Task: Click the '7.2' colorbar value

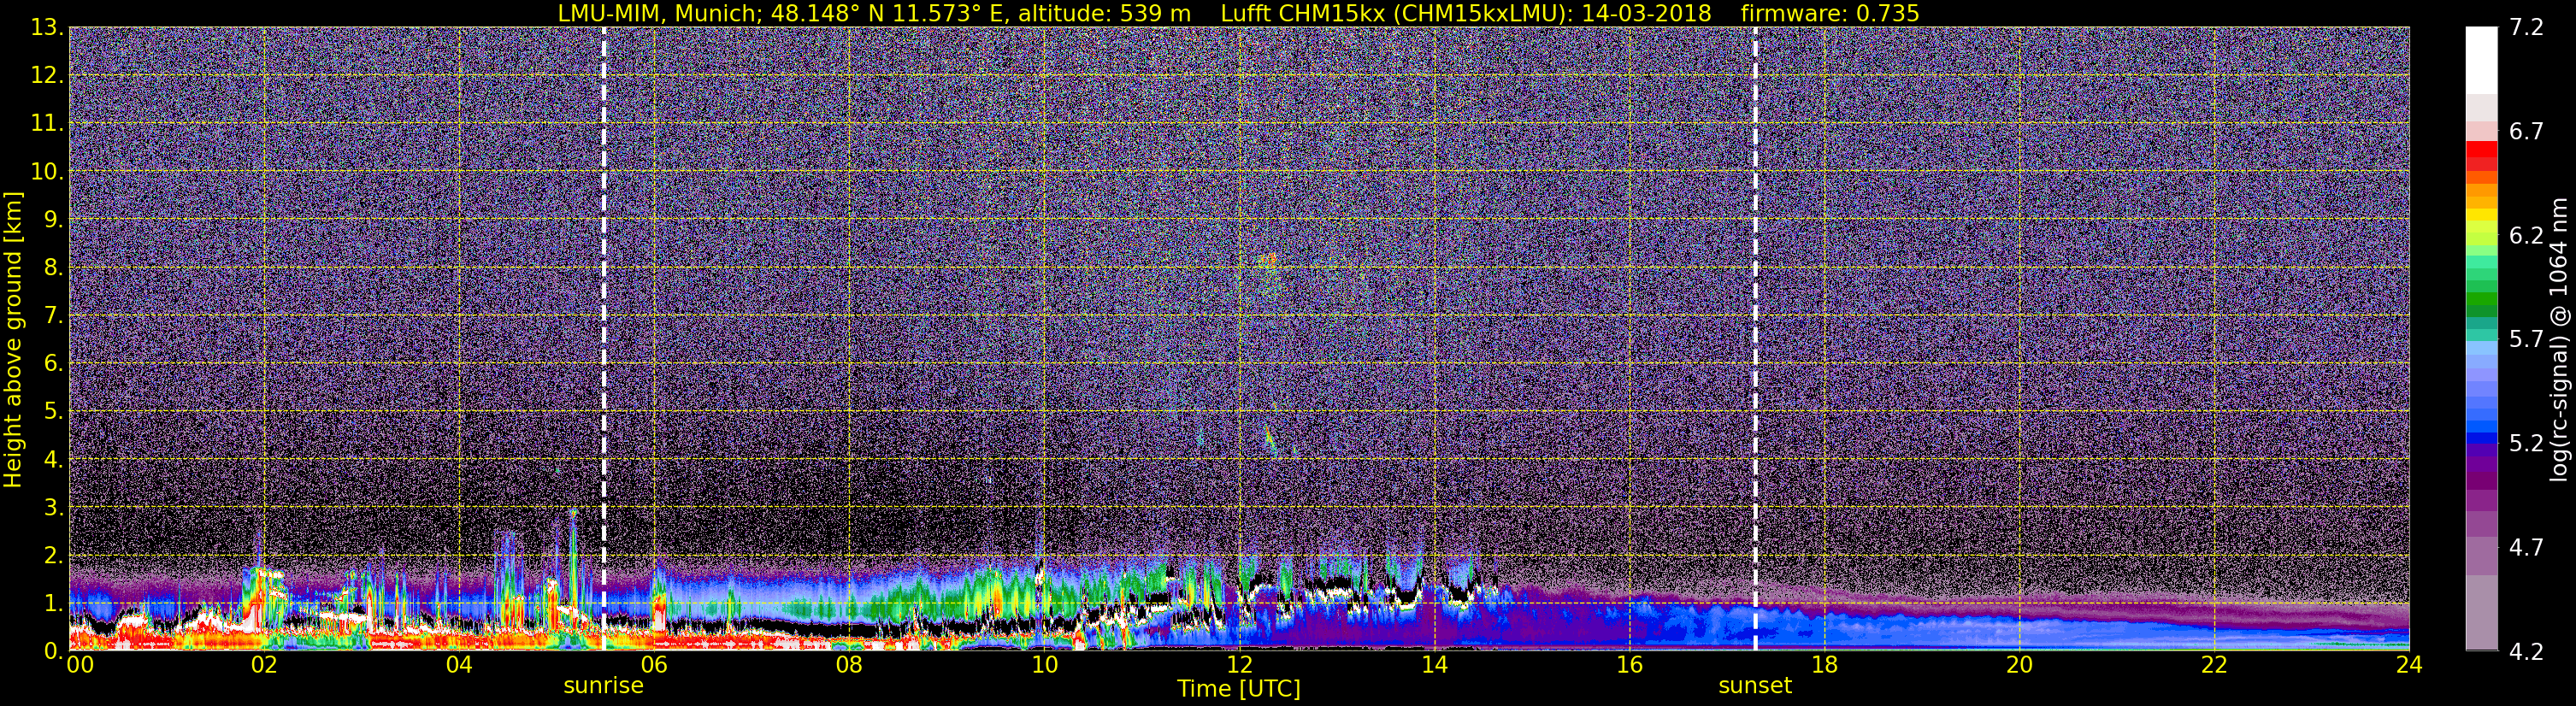Action: pos(2526,28)
